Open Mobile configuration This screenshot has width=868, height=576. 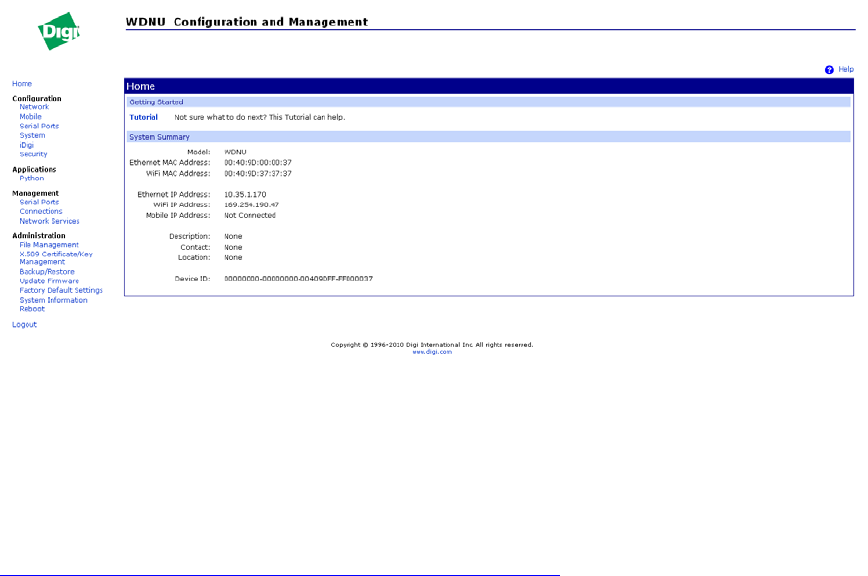(30, 117)
